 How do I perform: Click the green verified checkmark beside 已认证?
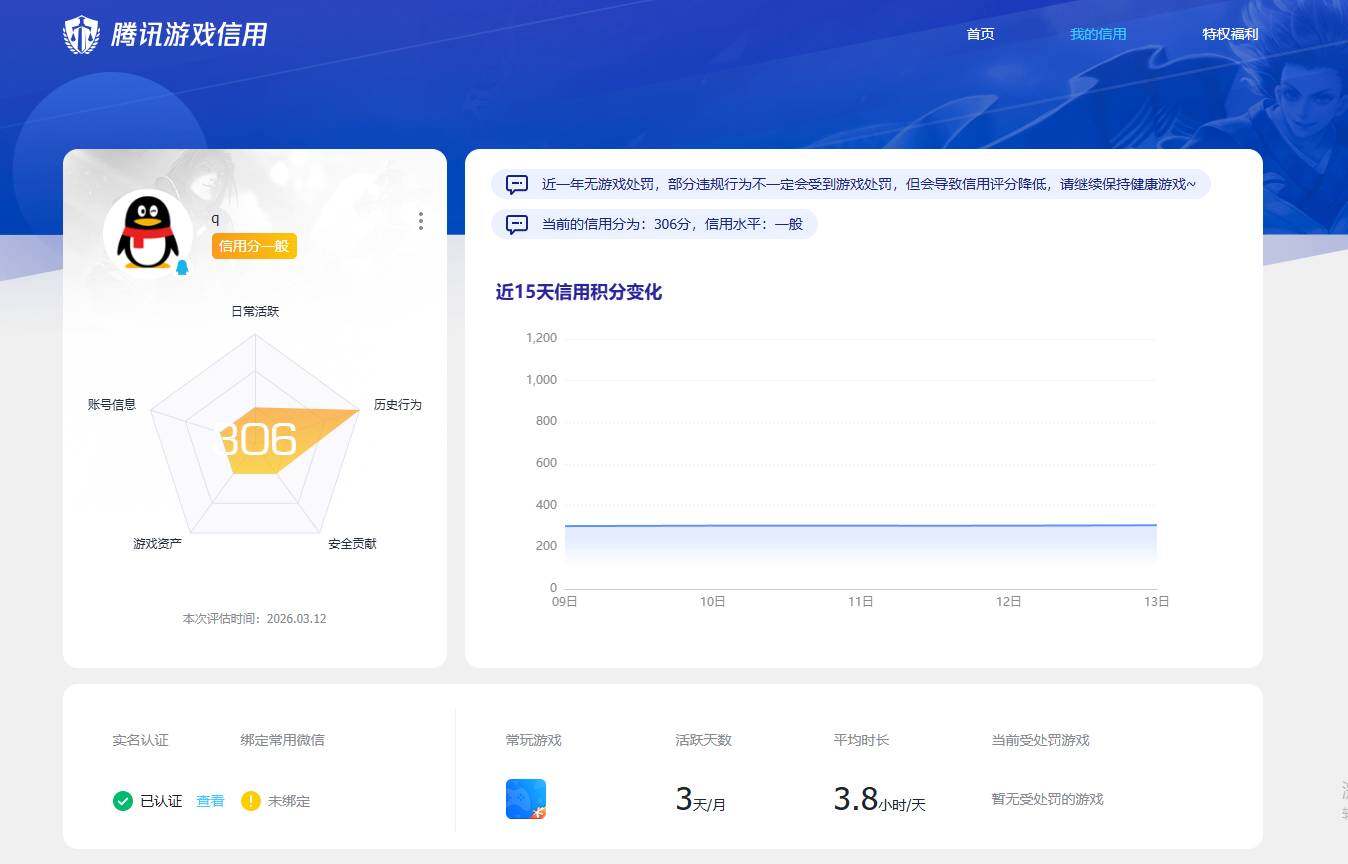[123, 800]
